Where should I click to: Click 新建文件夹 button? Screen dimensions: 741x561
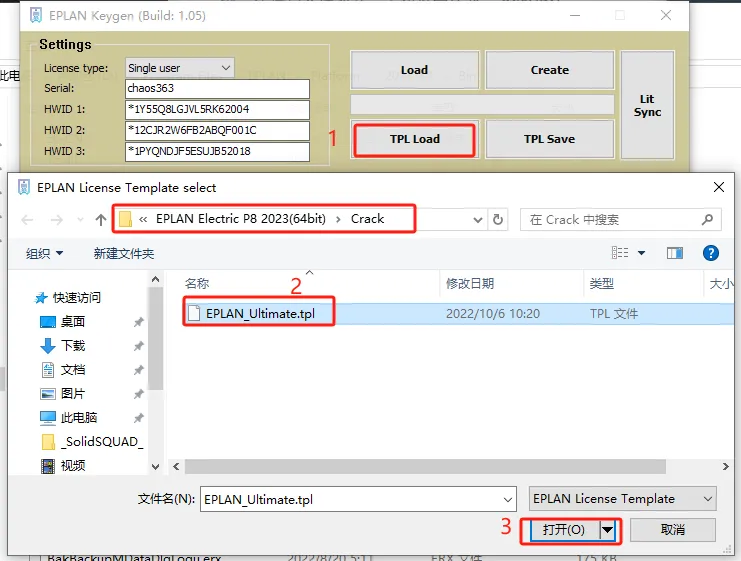click(124, 254)
